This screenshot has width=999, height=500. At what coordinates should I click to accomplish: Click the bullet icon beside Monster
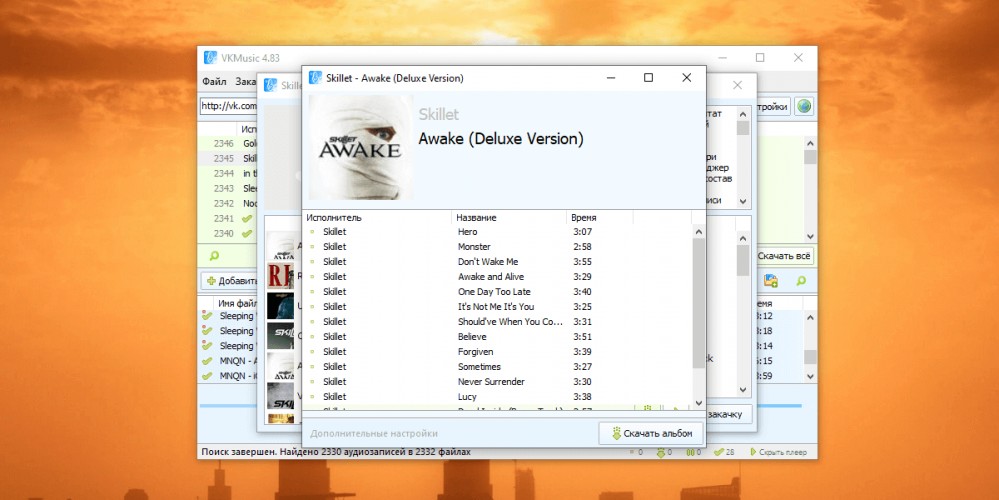(312, 246)
